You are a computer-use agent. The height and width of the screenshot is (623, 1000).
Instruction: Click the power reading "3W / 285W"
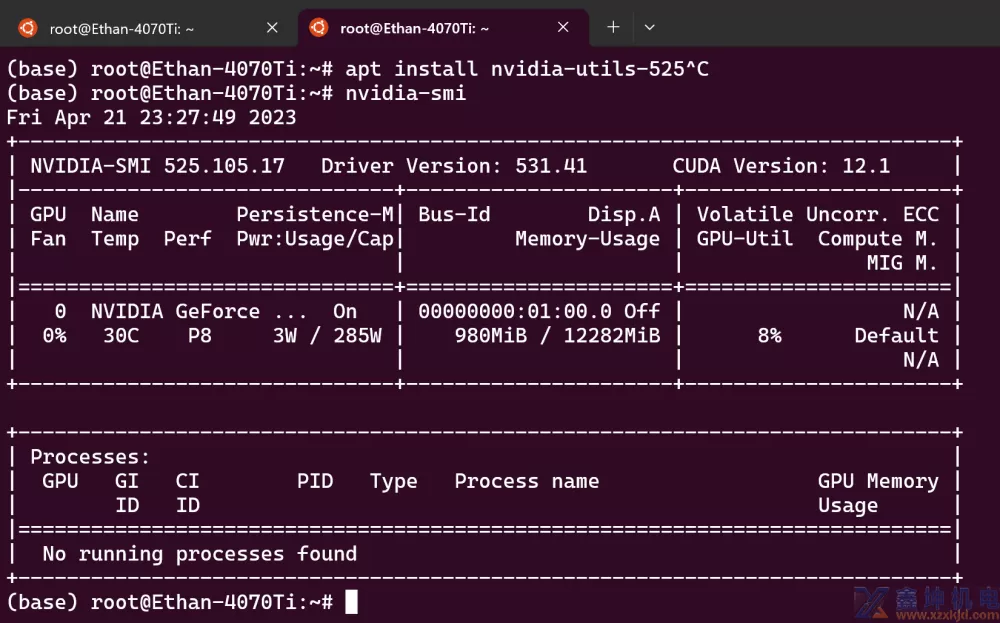pyautogui.click(x=327, y=335)
